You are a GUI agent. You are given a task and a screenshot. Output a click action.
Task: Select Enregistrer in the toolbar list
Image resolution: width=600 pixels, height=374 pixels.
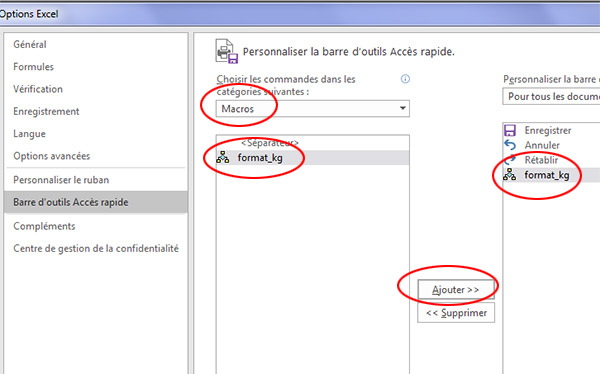pyautogui.click(x=551, y=131)
